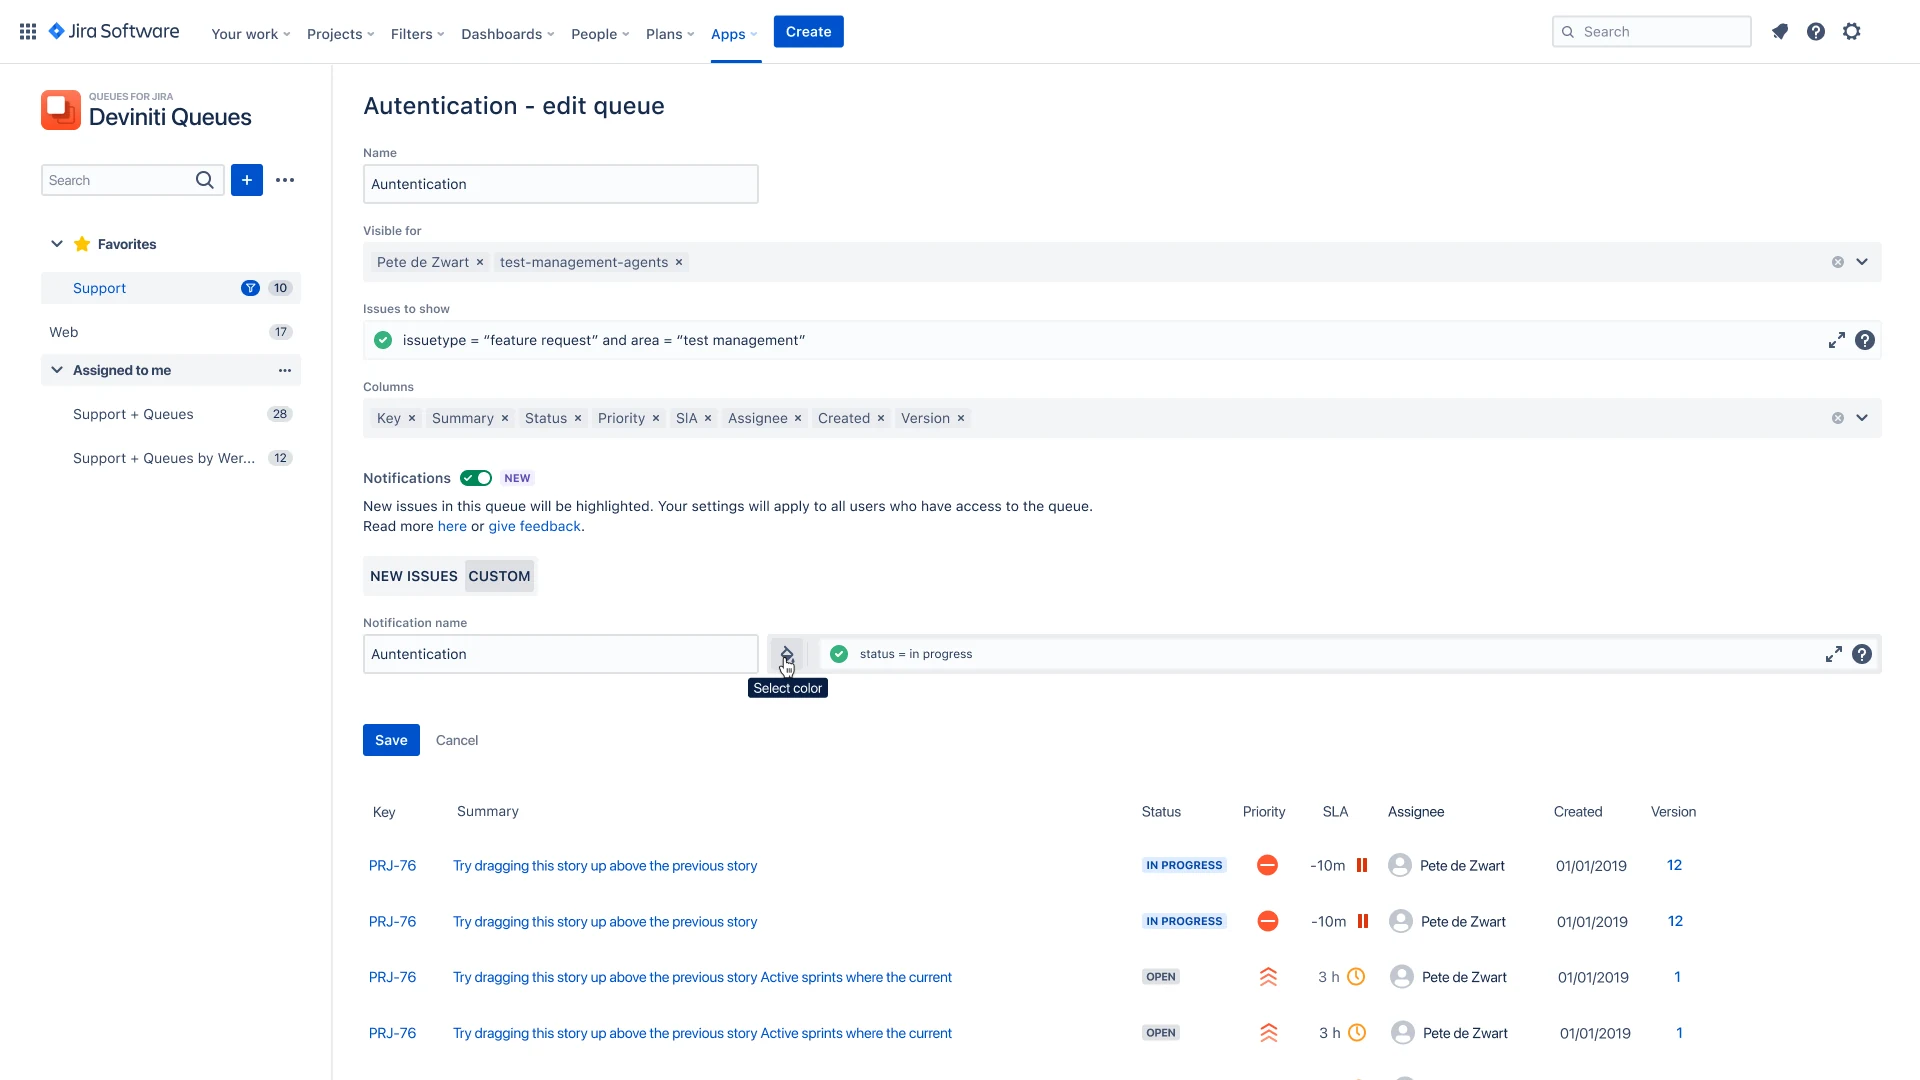Open help for notification JQL field
This screenshot has width=1920, height=1080.
(1862, 654)
